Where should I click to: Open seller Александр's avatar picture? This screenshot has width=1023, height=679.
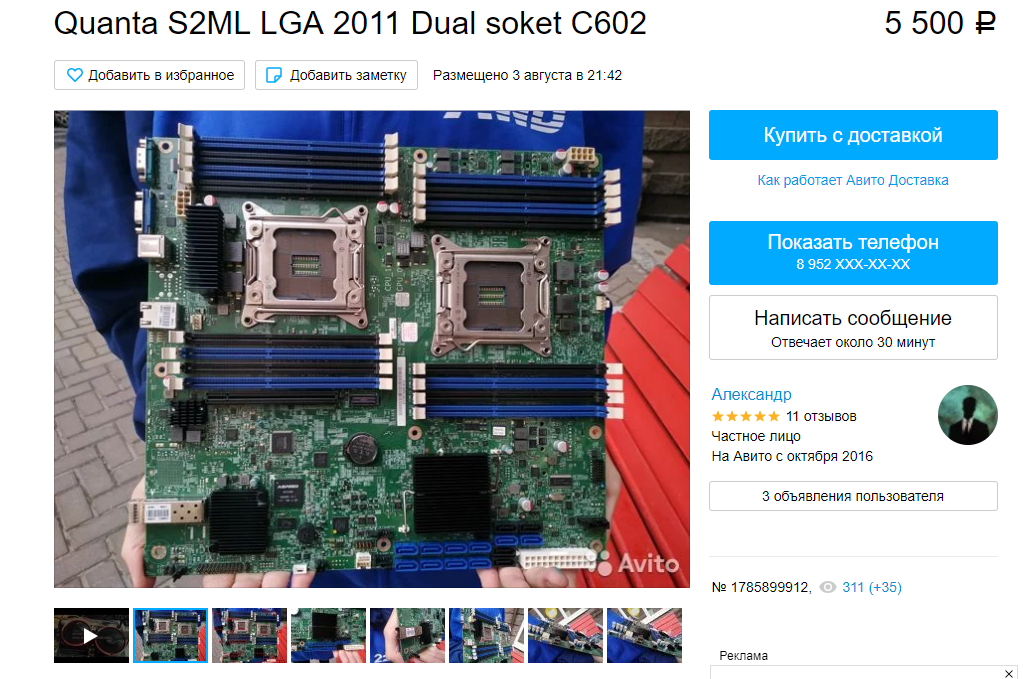pos(968,415)
